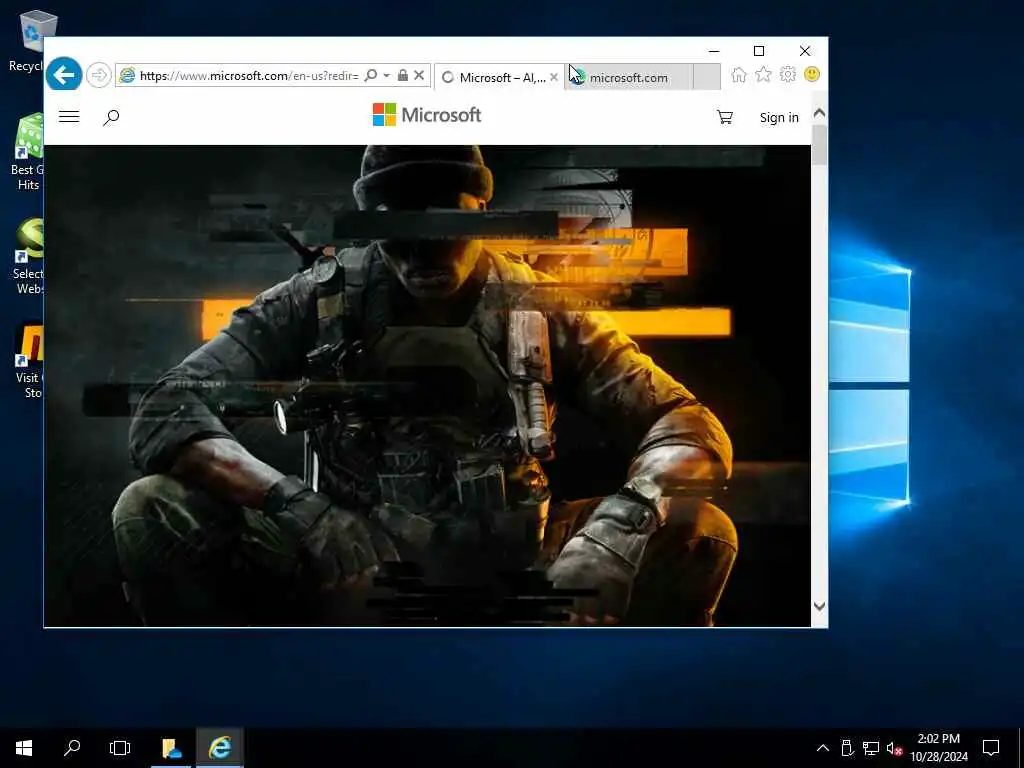Click the forward navigation arrow

pos(98,76)
